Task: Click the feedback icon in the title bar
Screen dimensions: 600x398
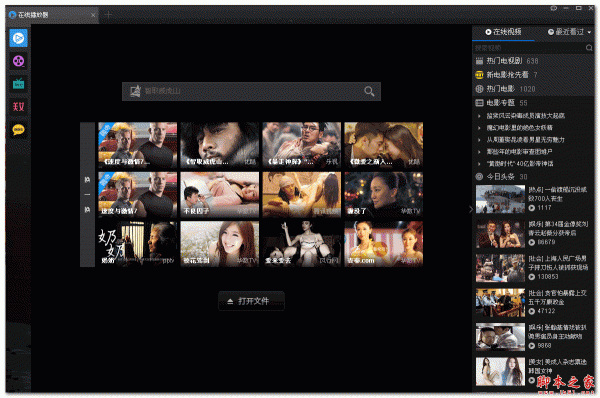Action: (x=553, y=8)
